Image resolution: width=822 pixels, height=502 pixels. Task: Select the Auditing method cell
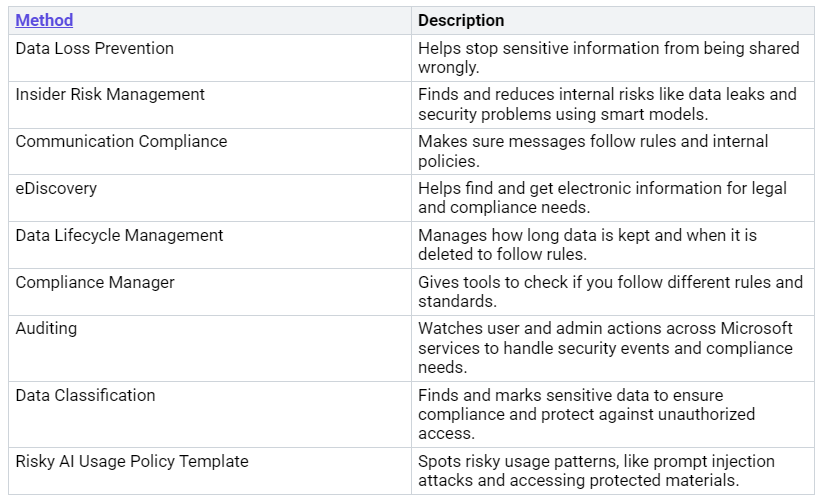(x=46, y=328)
